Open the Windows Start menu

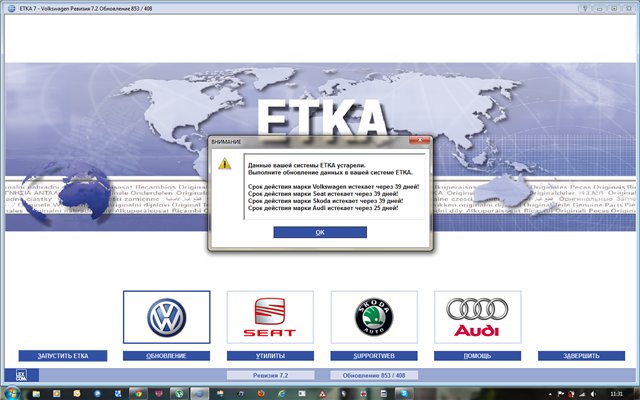(x=11, y=393)
